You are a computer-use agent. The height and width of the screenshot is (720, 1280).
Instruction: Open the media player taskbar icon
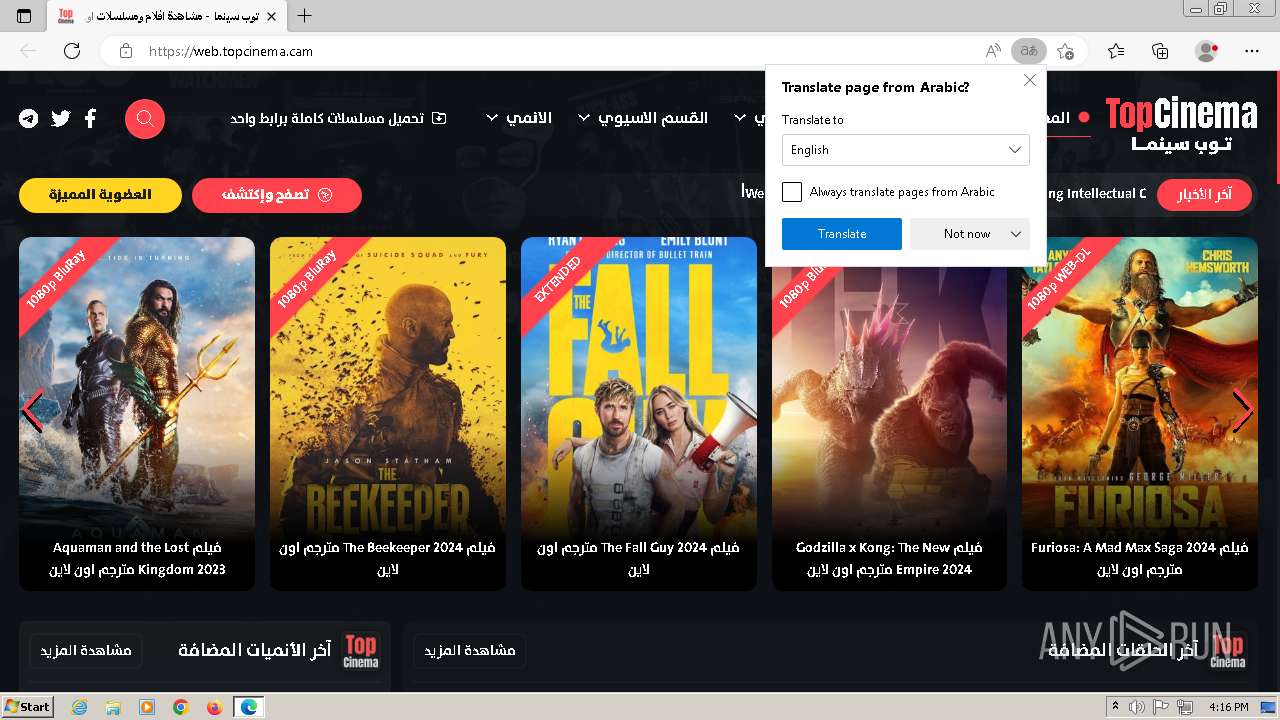point(147,707)
